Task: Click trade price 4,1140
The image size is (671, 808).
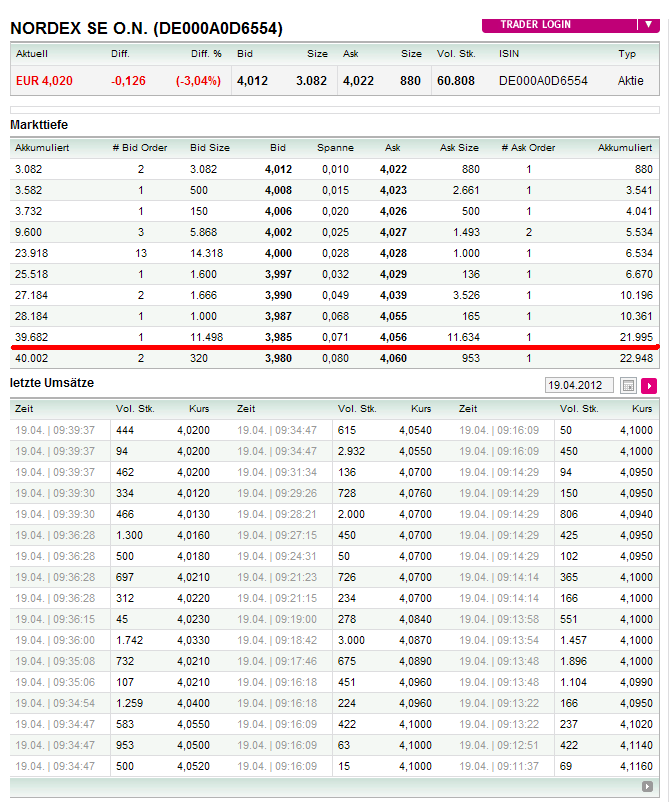Action: [636, 746]
